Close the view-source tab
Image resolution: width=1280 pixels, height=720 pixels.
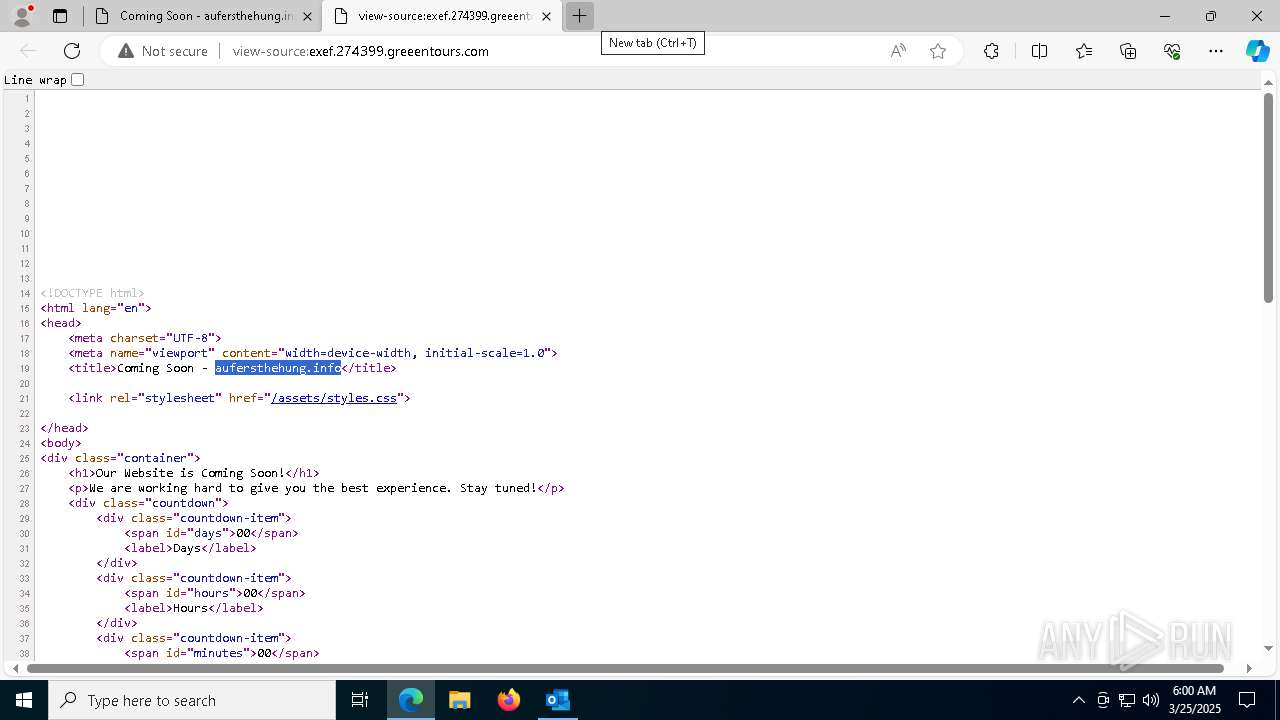(546, 16)
